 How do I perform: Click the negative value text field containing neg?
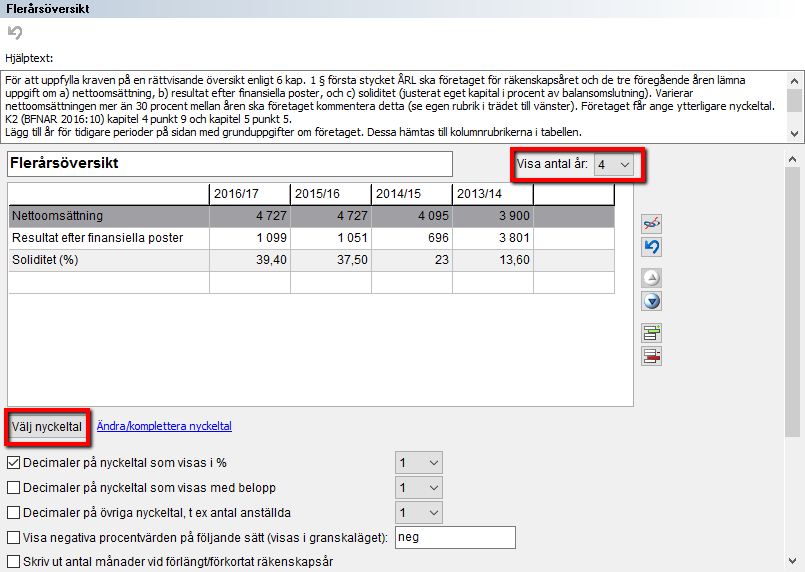[x=455, y=538]
